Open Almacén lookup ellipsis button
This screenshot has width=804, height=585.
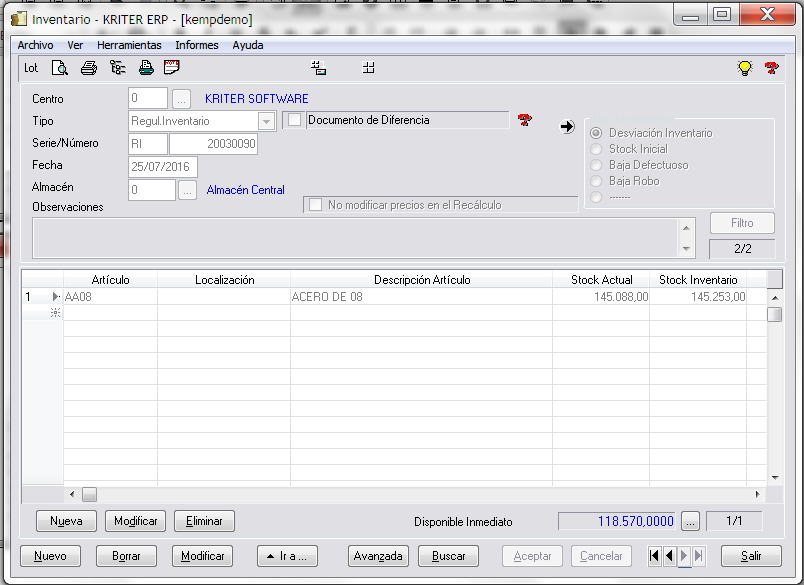187,190
